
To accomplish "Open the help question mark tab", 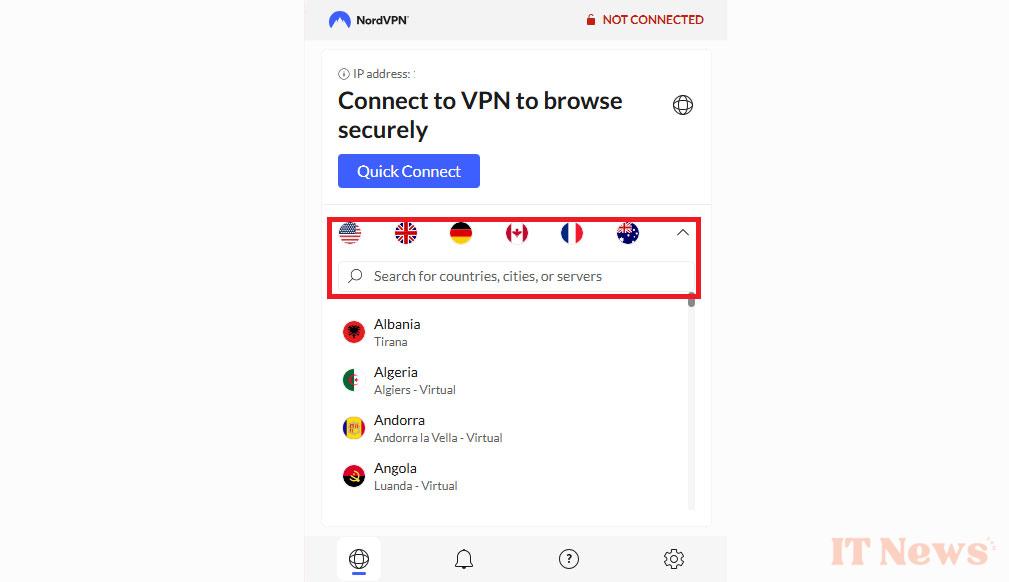I will [569, 559].
